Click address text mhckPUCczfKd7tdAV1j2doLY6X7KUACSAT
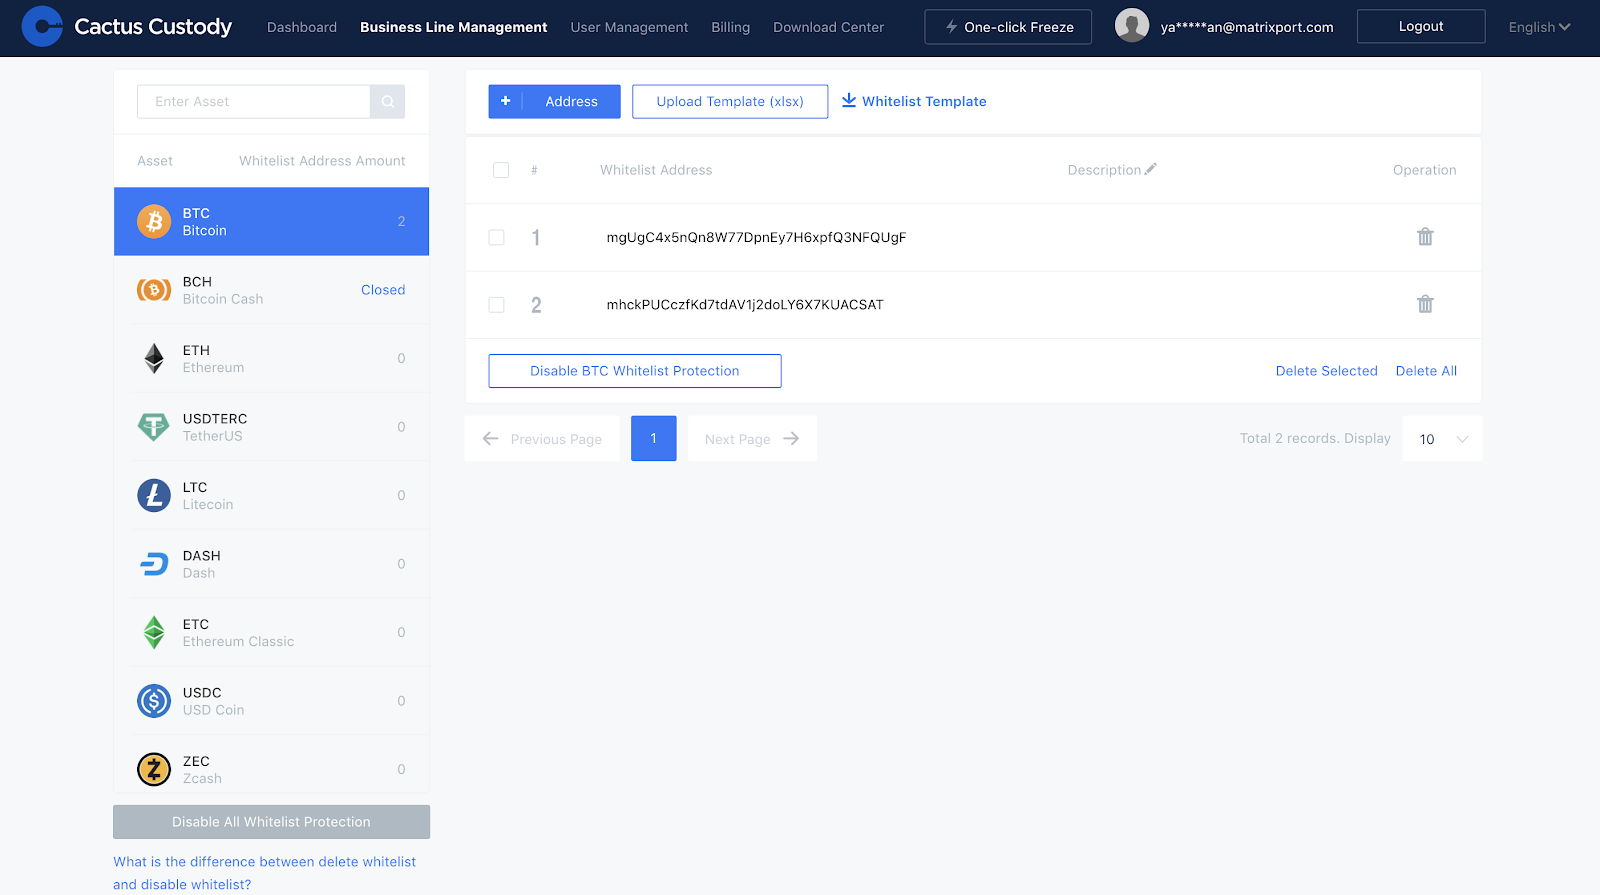The width and height of the screenshot is (1600, 895). [x=745, y=304]
